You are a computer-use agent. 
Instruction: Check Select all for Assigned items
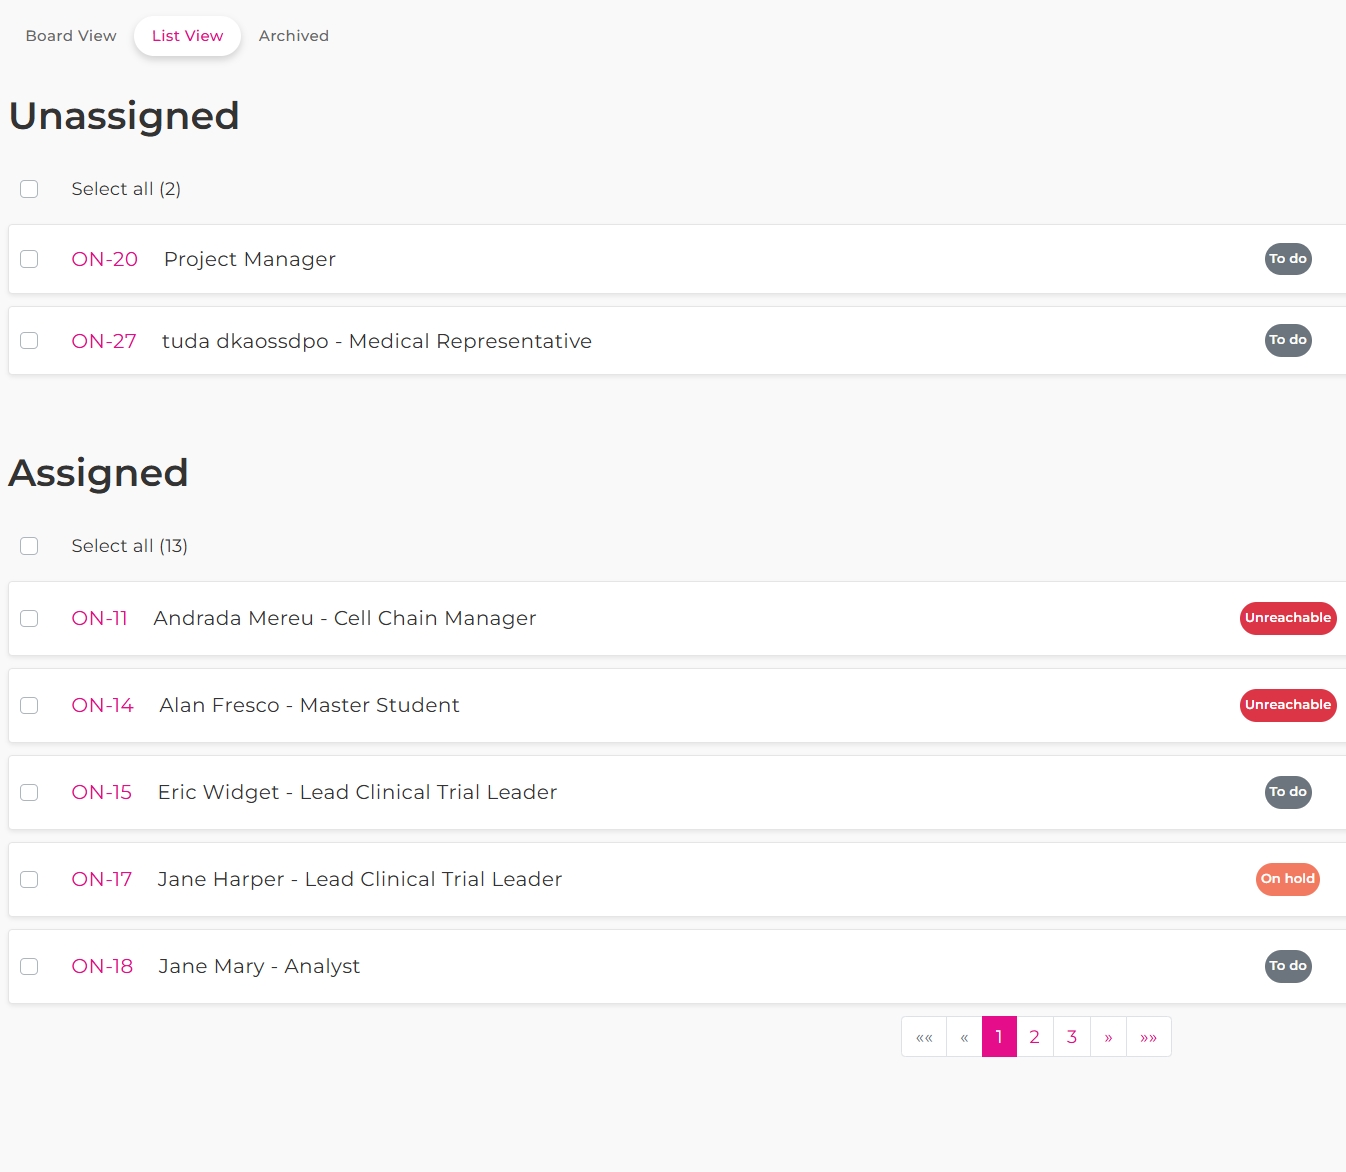click(29, 546)
